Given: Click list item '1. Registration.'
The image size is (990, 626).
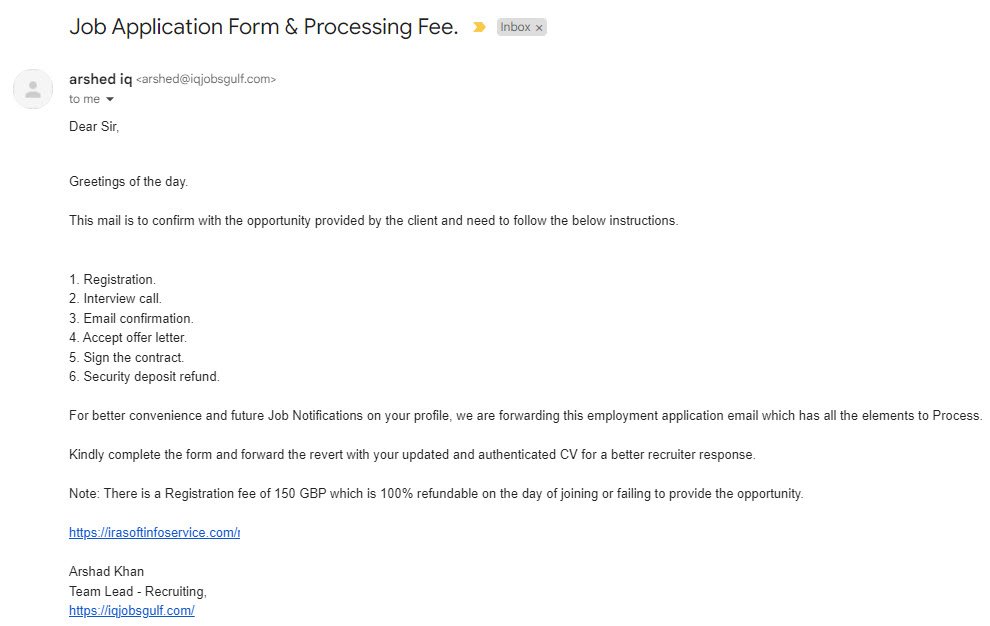Looking at the screenshot, I should [112, 280].
